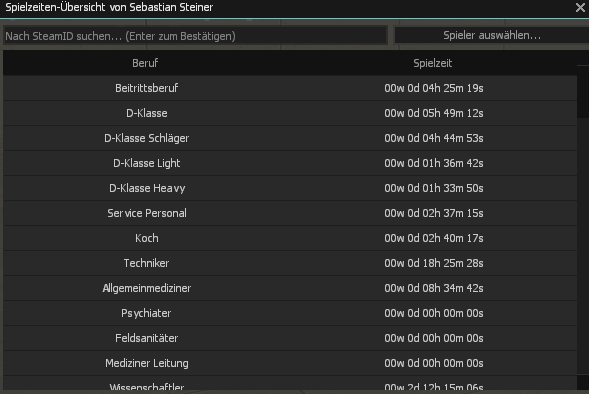Open the Spieler auswählen dropdown

tap(492, 35)
